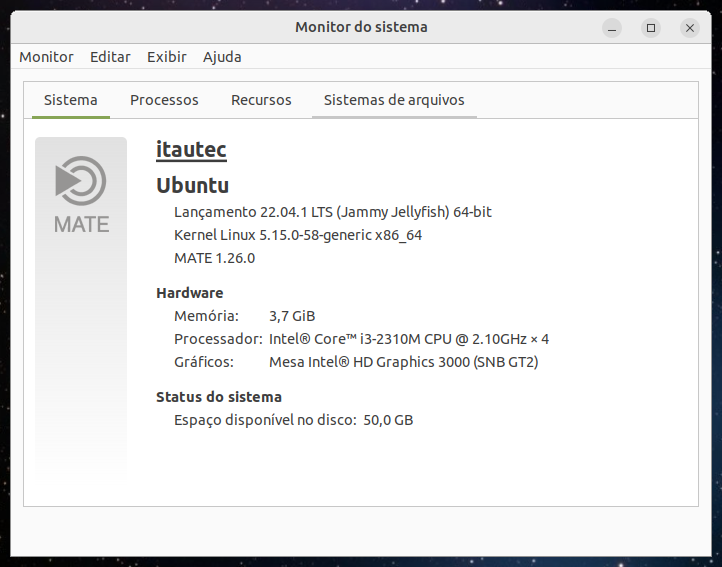The image size is (722, 567).
Task: Click the Ubuntu distribution heading
Action: point(192,185)
